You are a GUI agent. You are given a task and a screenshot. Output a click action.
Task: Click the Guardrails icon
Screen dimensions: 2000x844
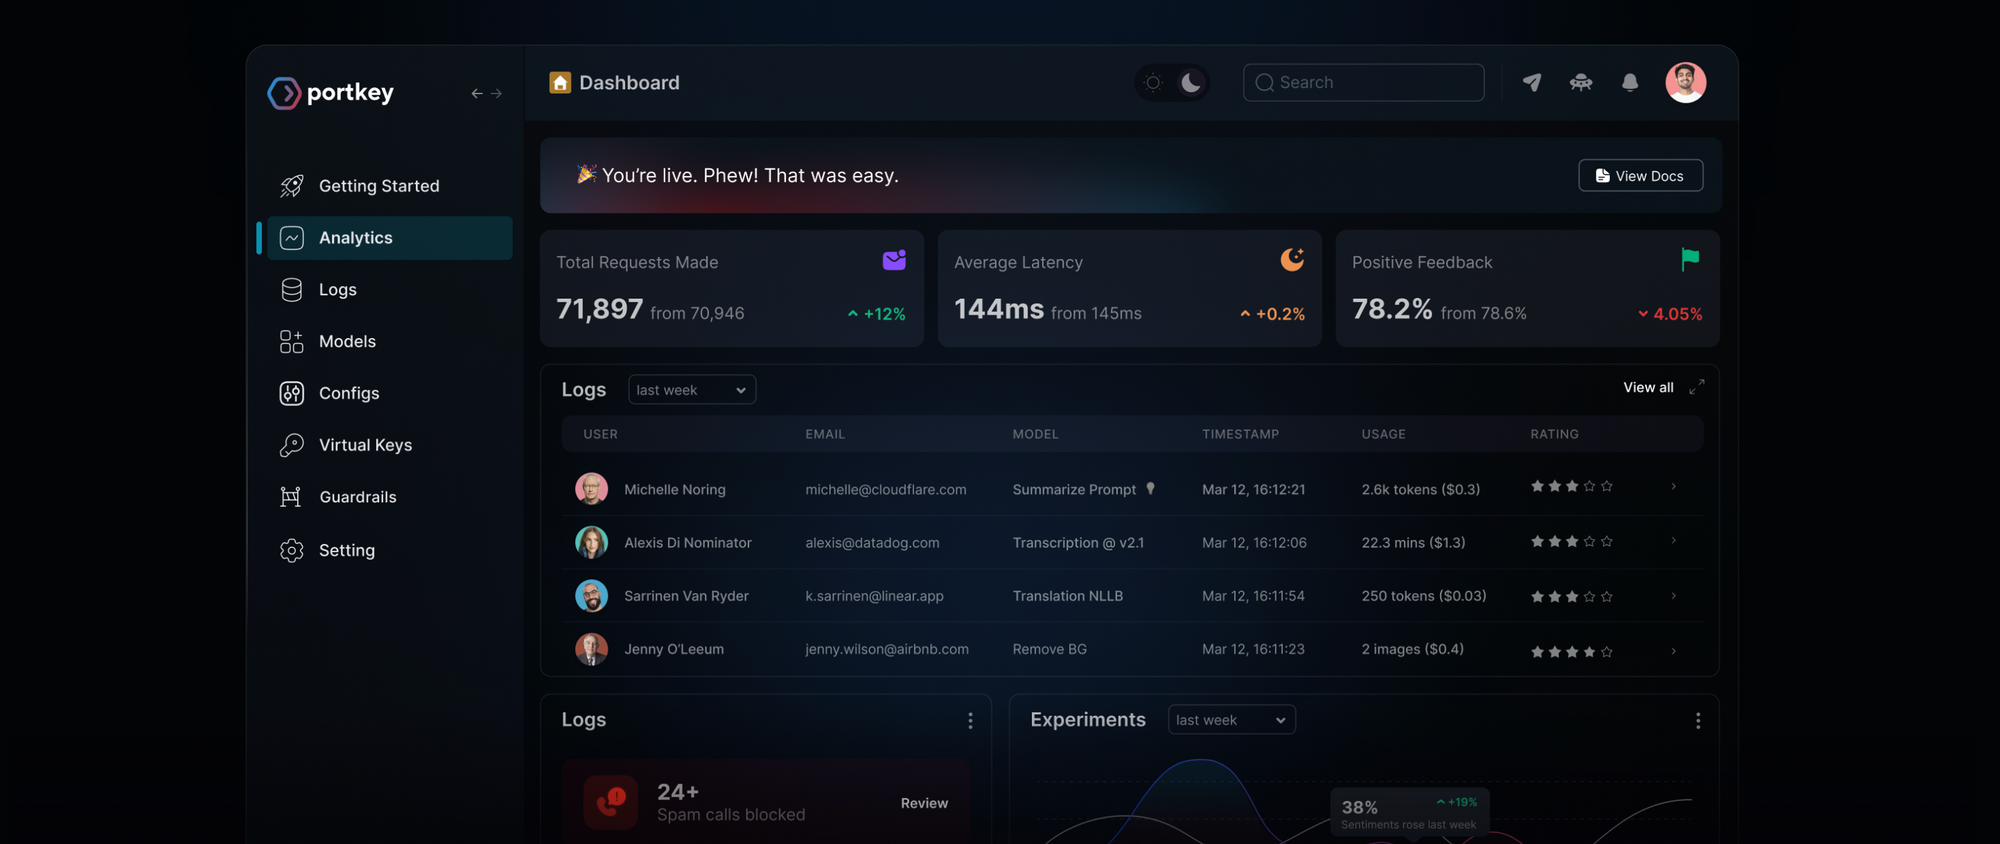291,497
